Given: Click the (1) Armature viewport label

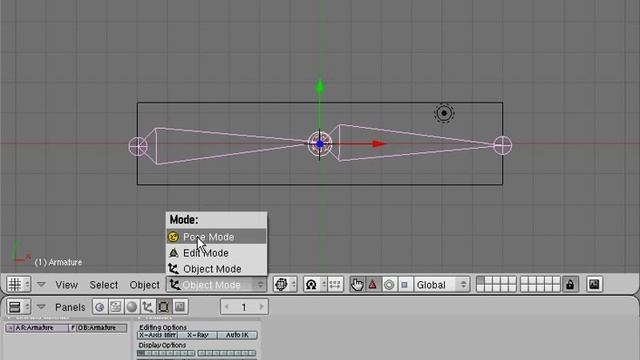Looking at the screenshot, I should pos(58,262).
